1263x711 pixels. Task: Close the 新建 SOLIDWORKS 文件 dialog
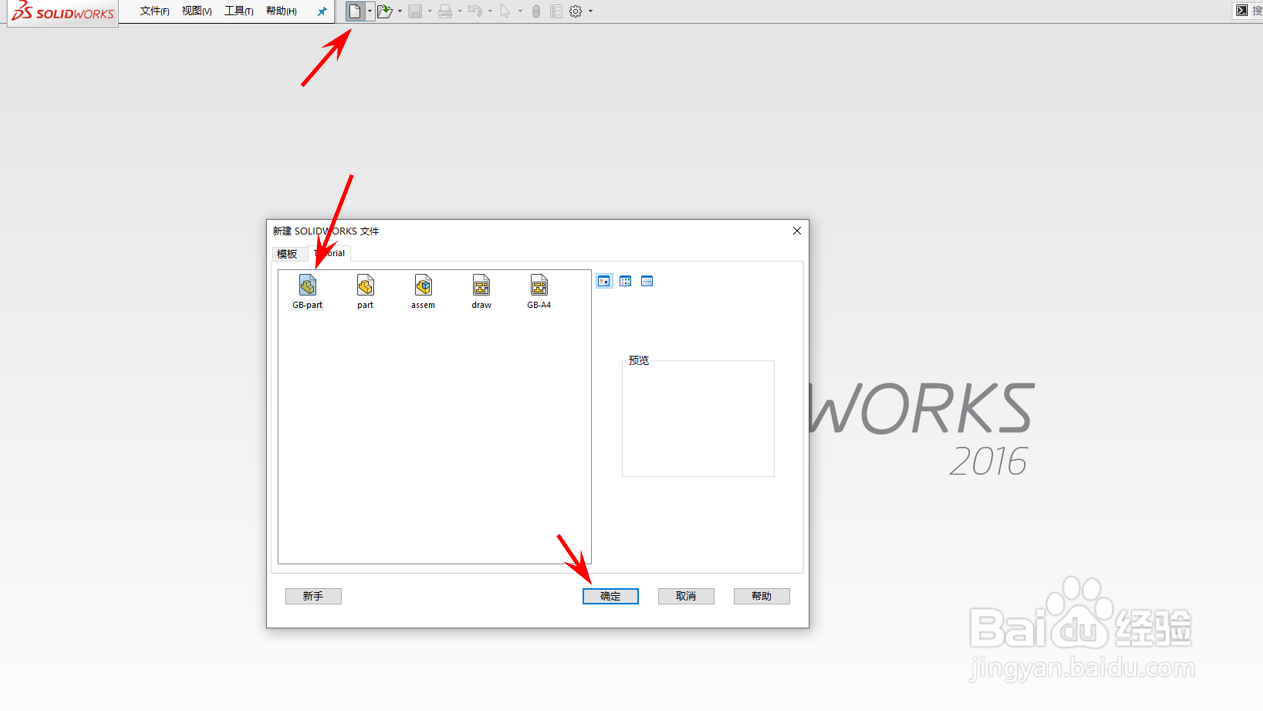click(797, 231)
